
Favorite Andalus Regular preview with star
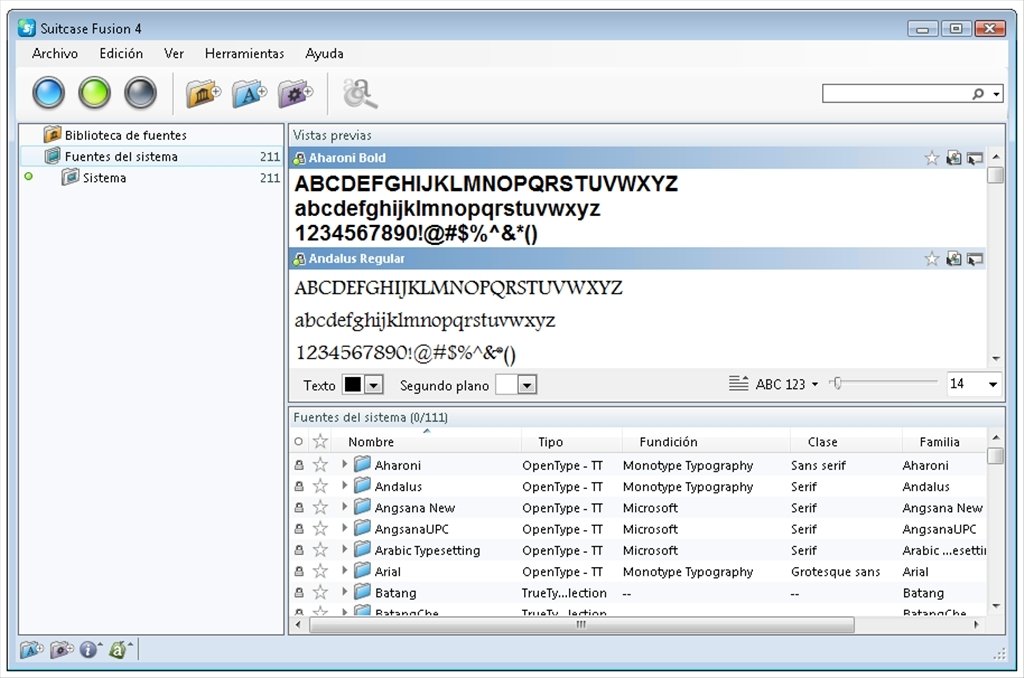pos(932,259)
